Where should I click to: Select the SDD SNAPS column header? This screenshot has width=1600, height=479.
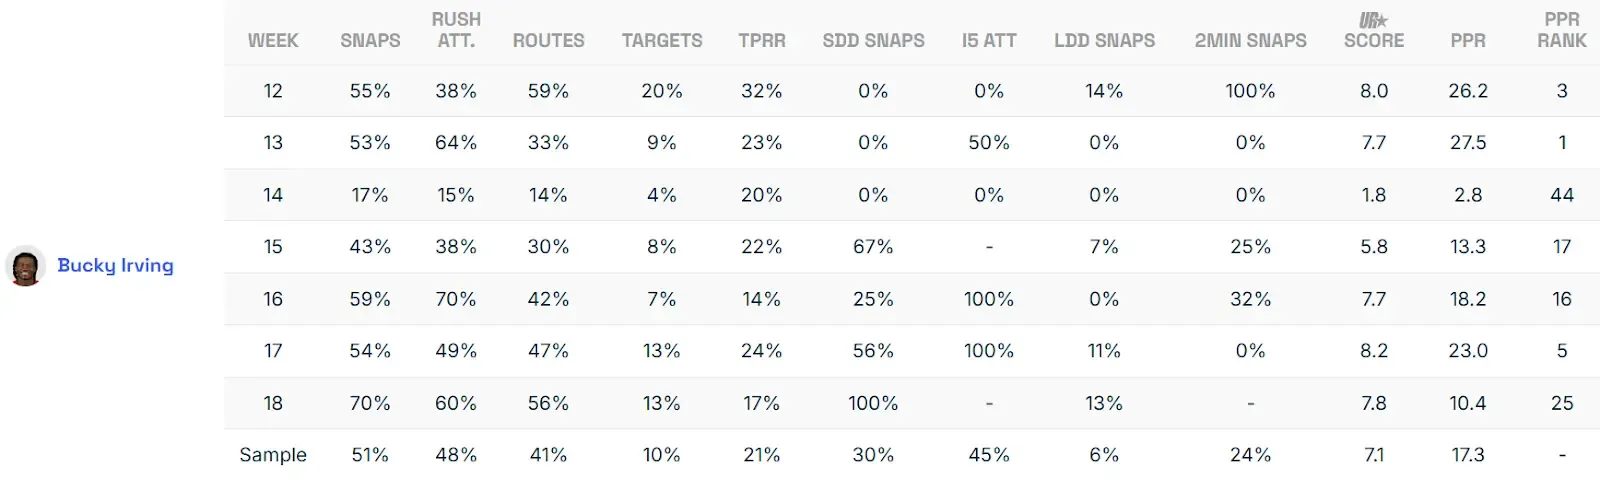pos(873,41)
